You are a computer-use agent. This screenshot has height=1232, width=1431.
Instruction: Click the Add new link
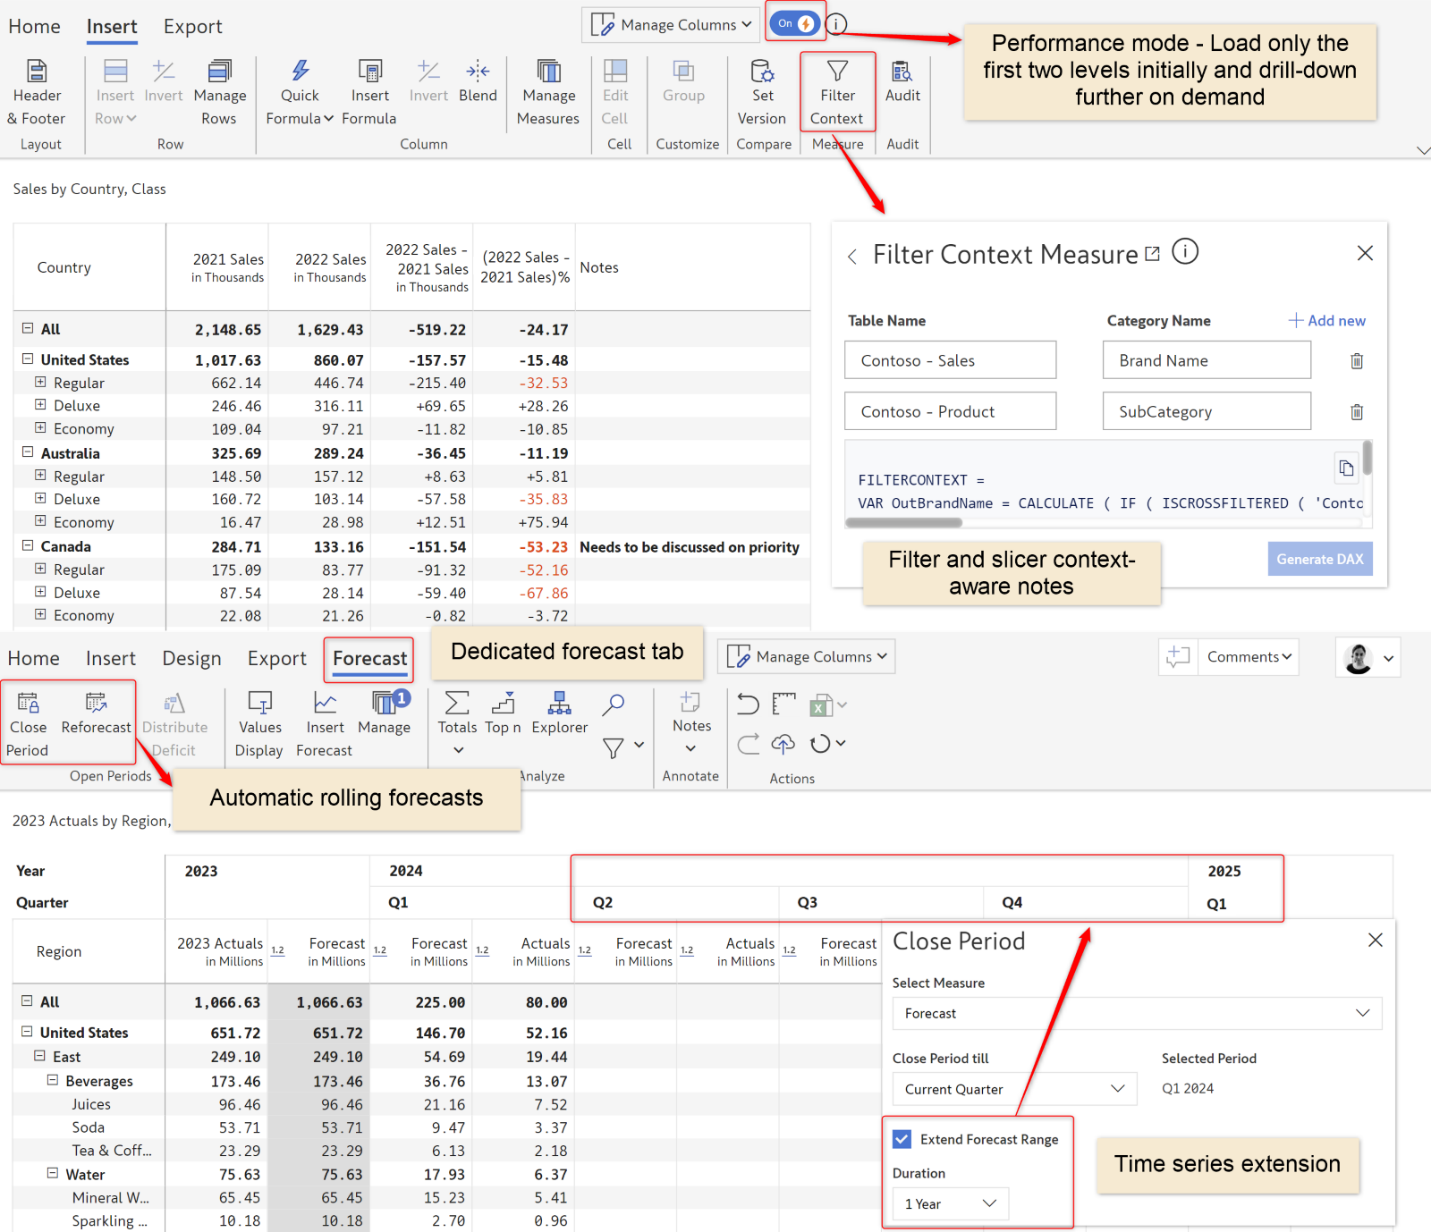pos(1326,320)
